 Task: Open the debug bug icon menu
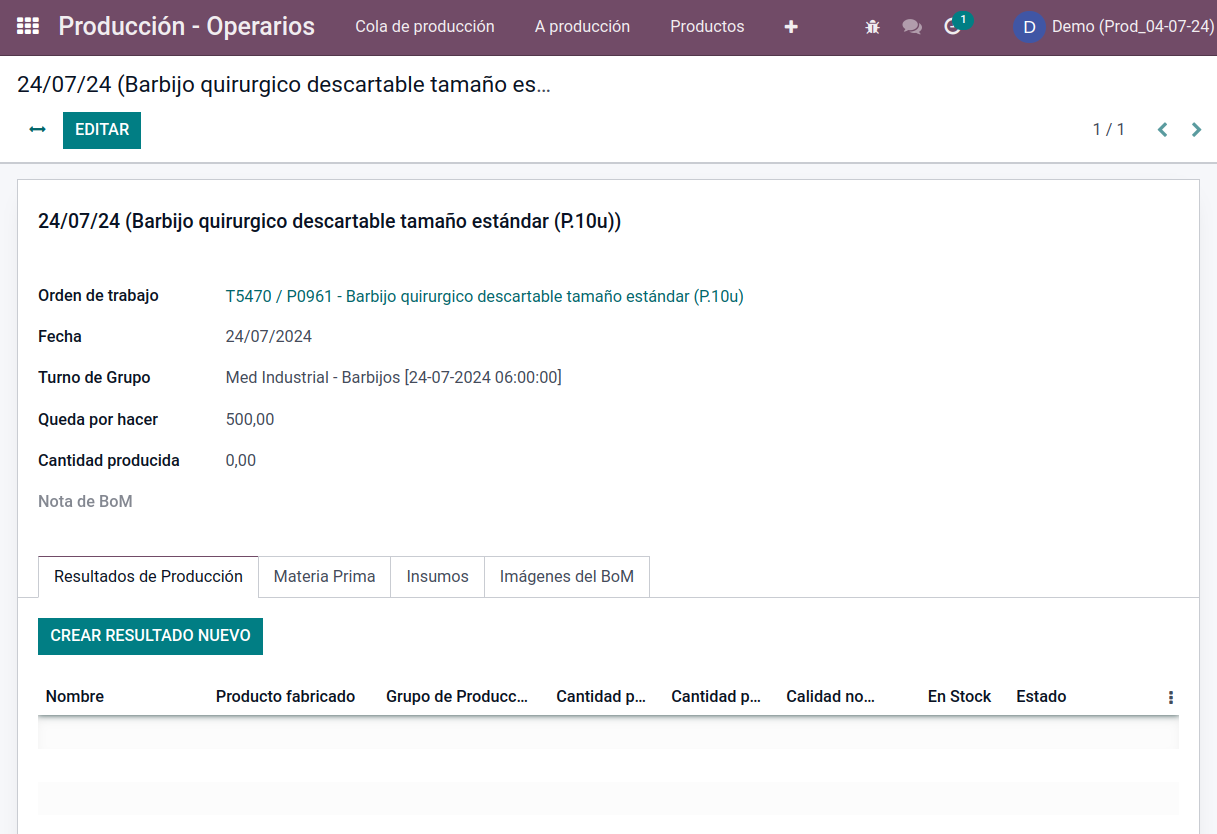coord(872,27)
